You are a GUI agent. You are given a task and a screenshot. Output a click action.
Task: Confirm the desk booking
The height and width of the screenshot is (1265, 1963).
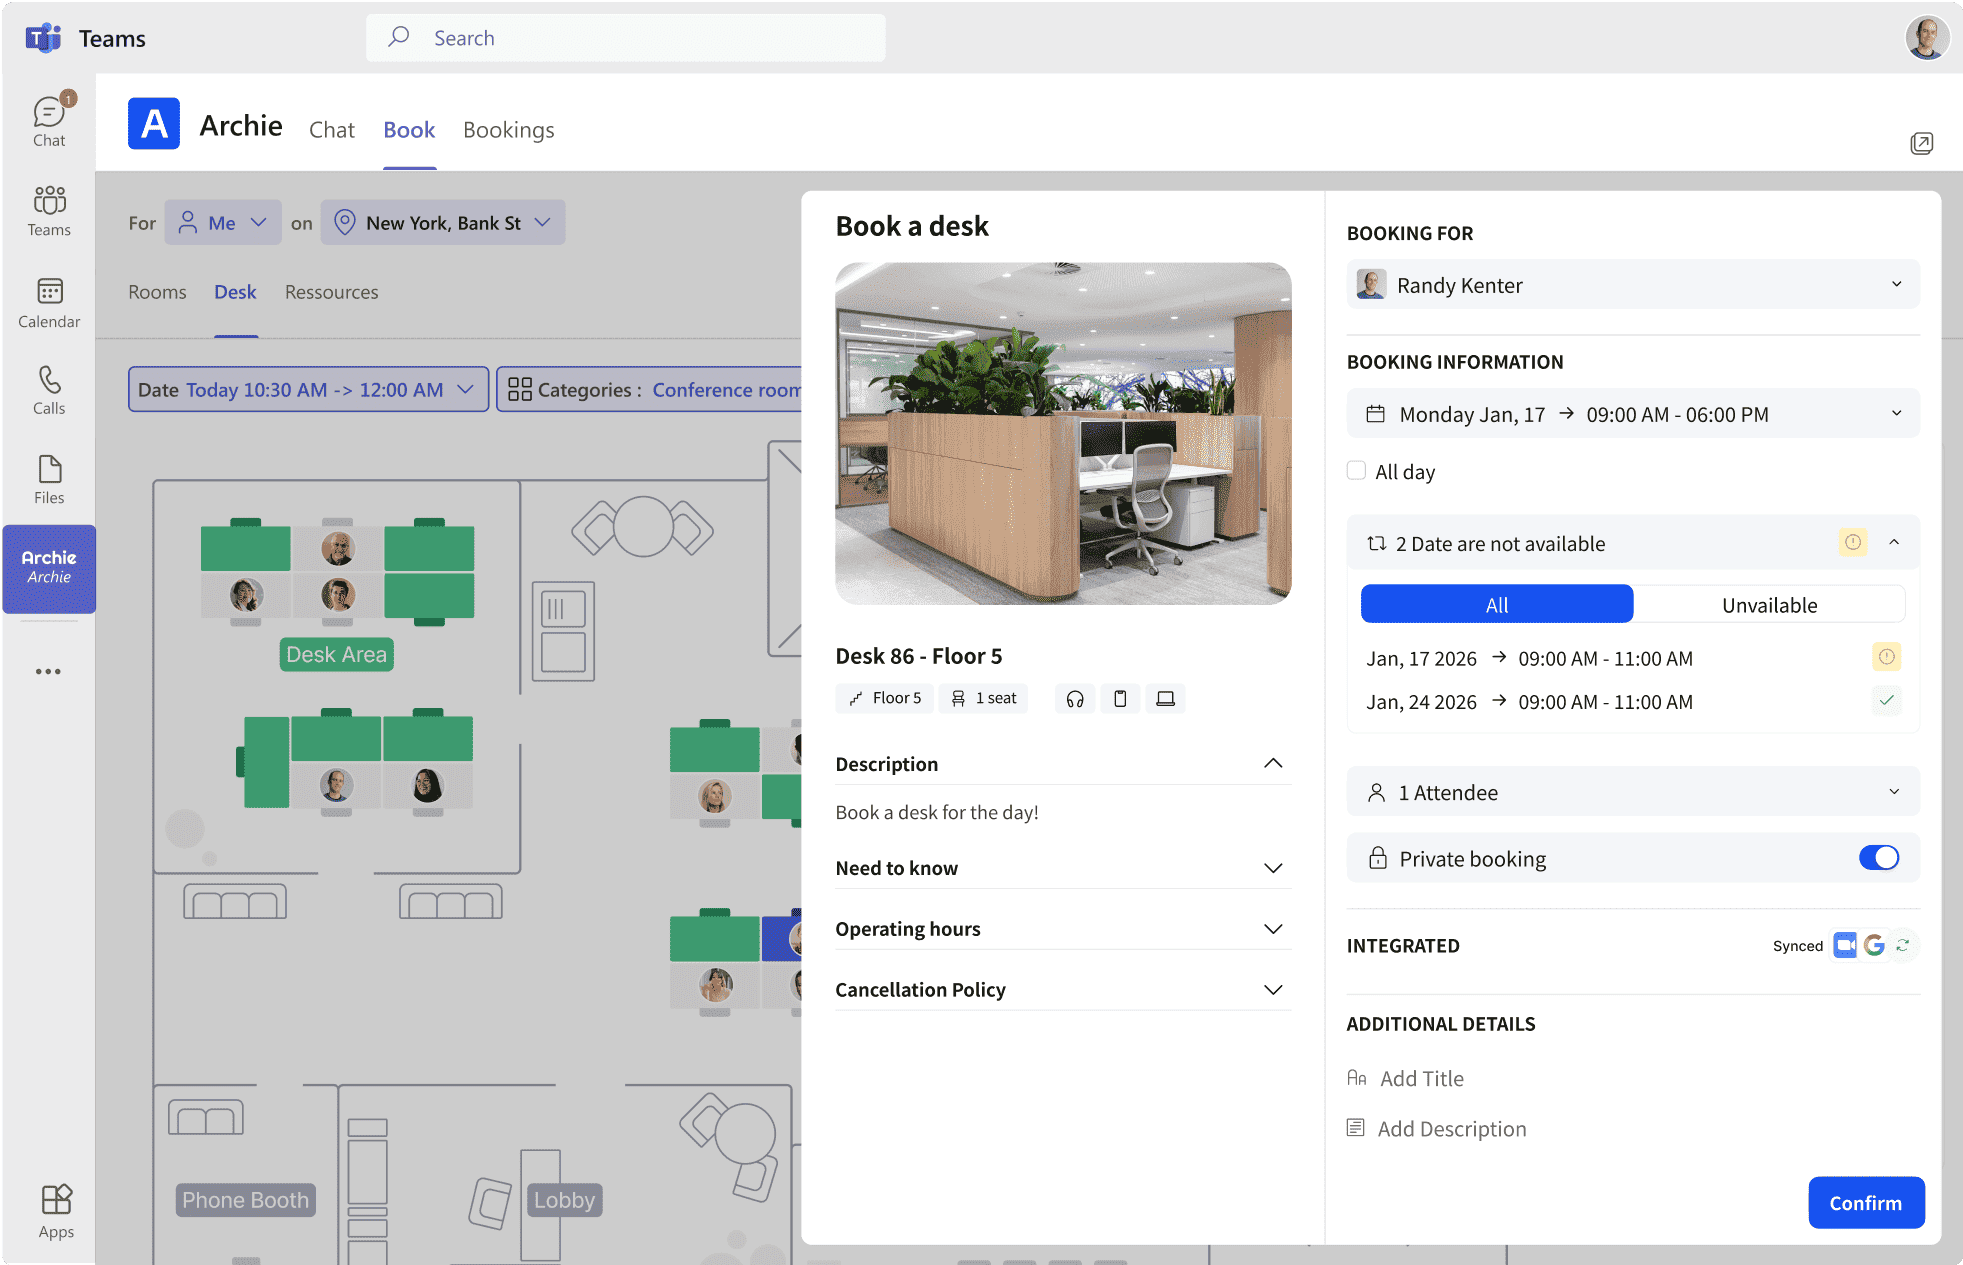tap(1865, 1202)
